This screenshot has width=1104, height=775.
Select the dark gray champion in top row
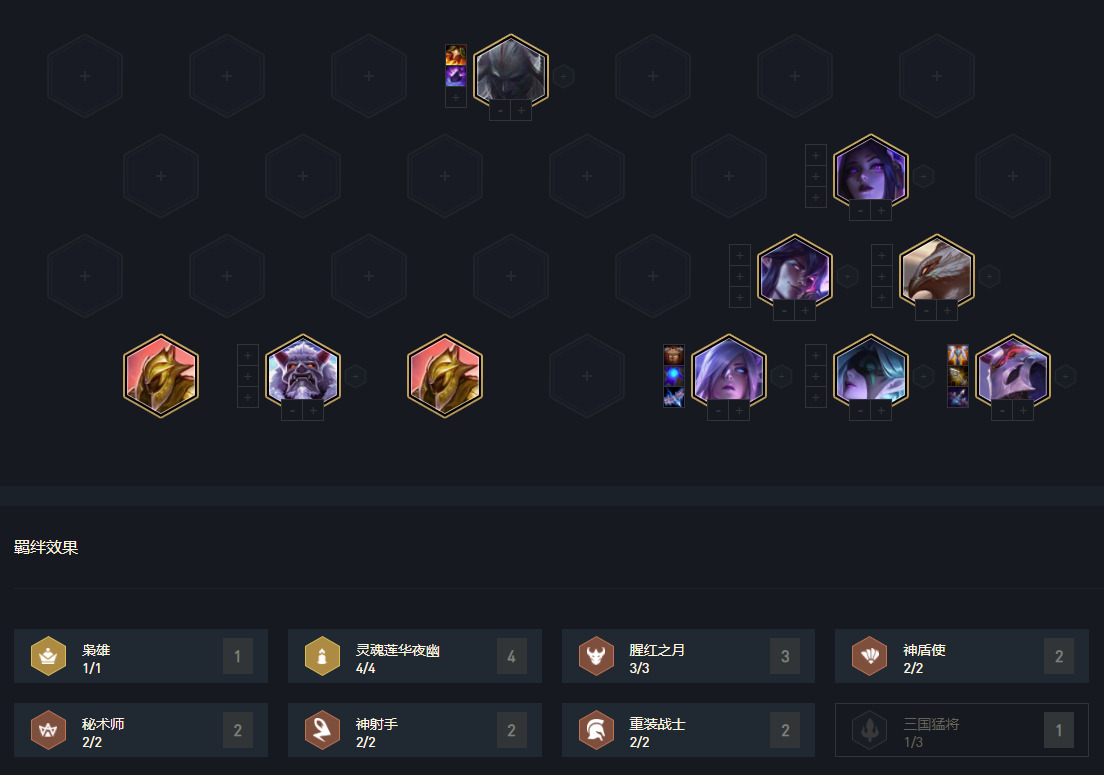pyautogui.click(x=510, y=73)
